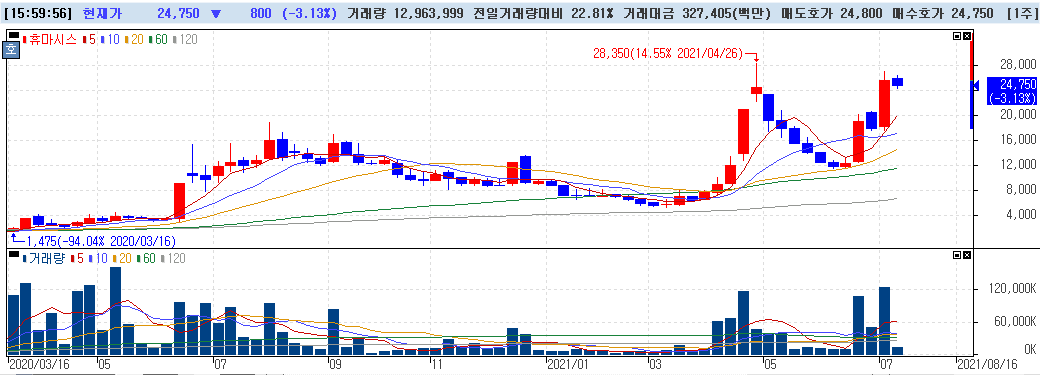This screenshot has height=375, width=1040.
Task: Click the '11' month label on date axis
Action: [x=436, y=364]
